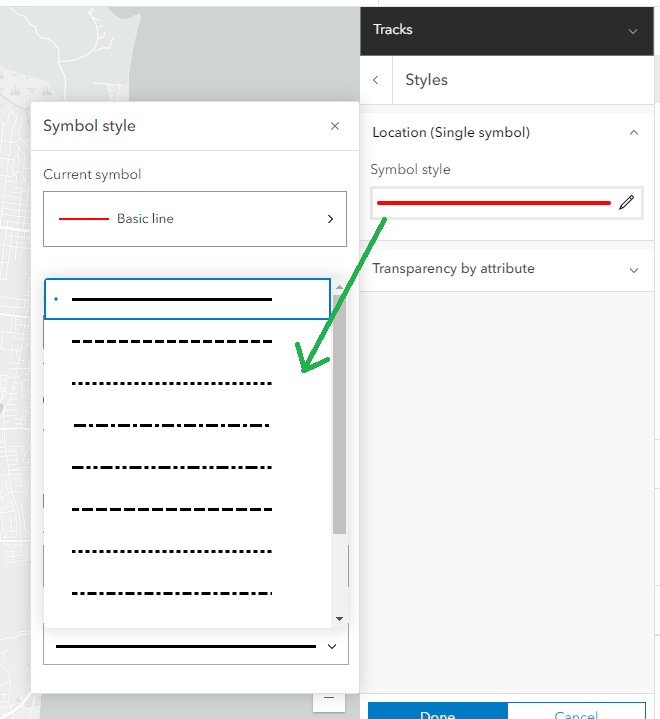Close the Symbol style dialog
This screenshot has height=719, width=660.
pos(335,126)
